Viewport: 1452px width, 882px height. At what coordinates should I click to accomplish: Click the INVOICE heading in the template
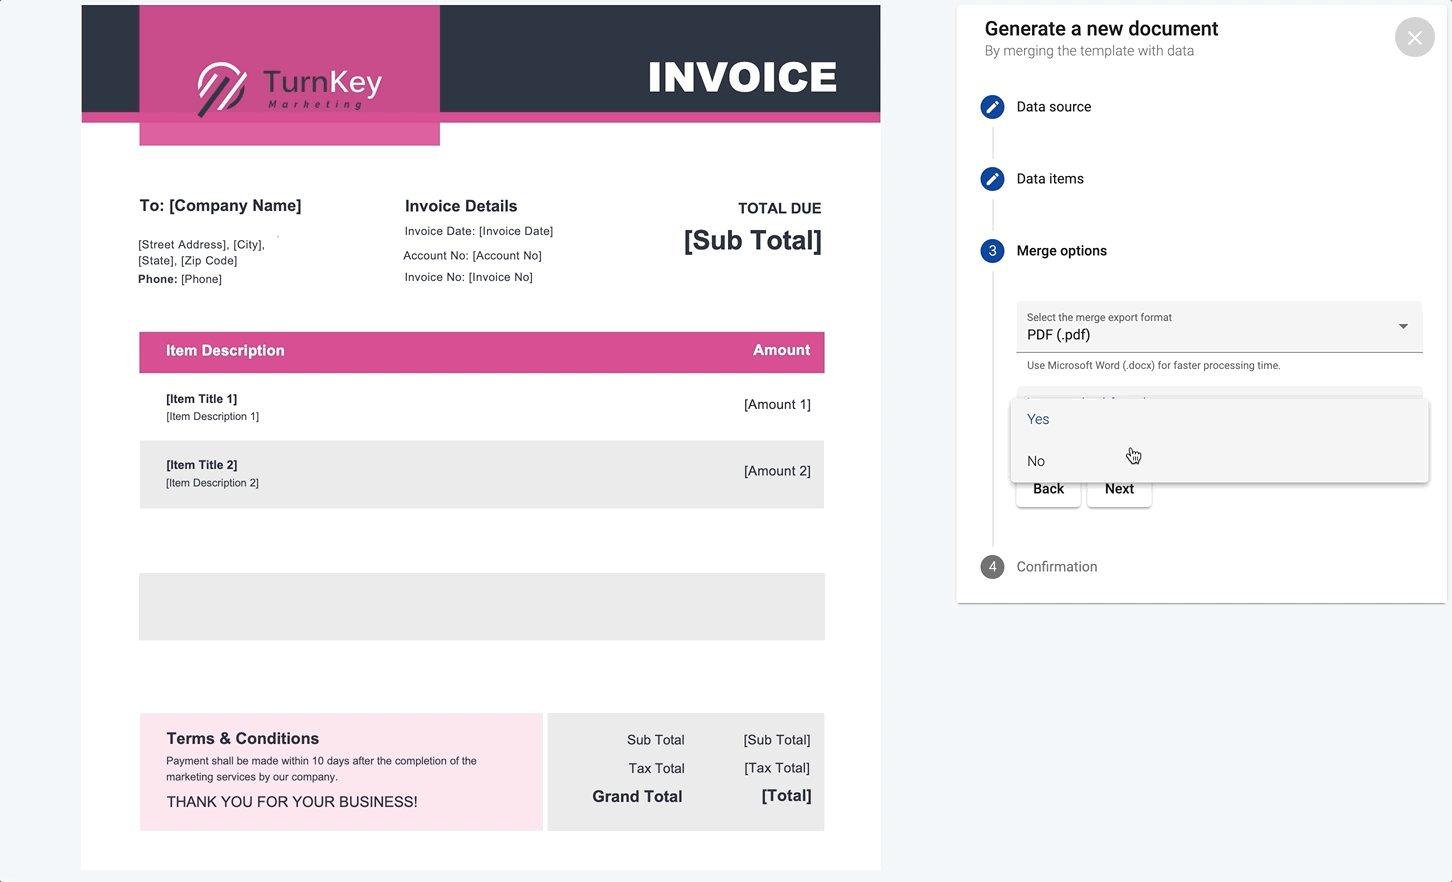point(742,77)
